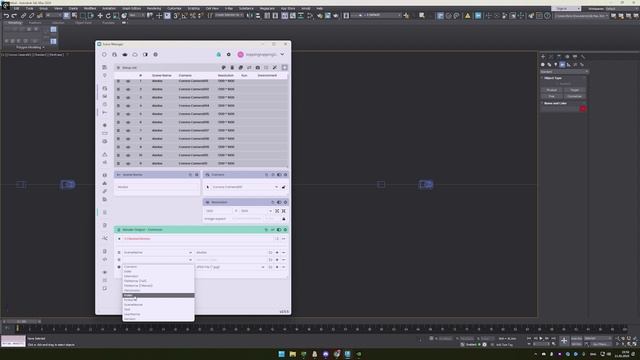Click the Play Animation button
The height and width of the screenshot is (360, 640).
[541, 338]
